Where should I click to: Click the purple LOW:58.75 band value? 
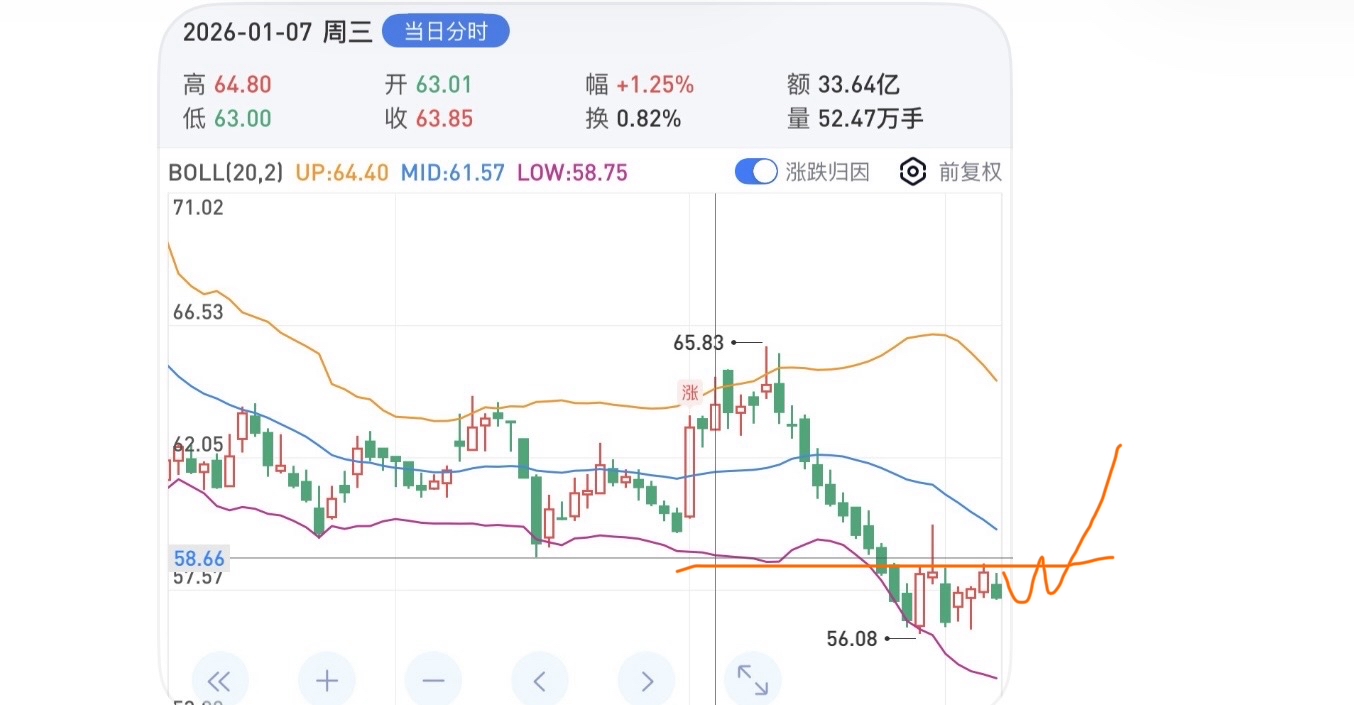pos(572,172)
